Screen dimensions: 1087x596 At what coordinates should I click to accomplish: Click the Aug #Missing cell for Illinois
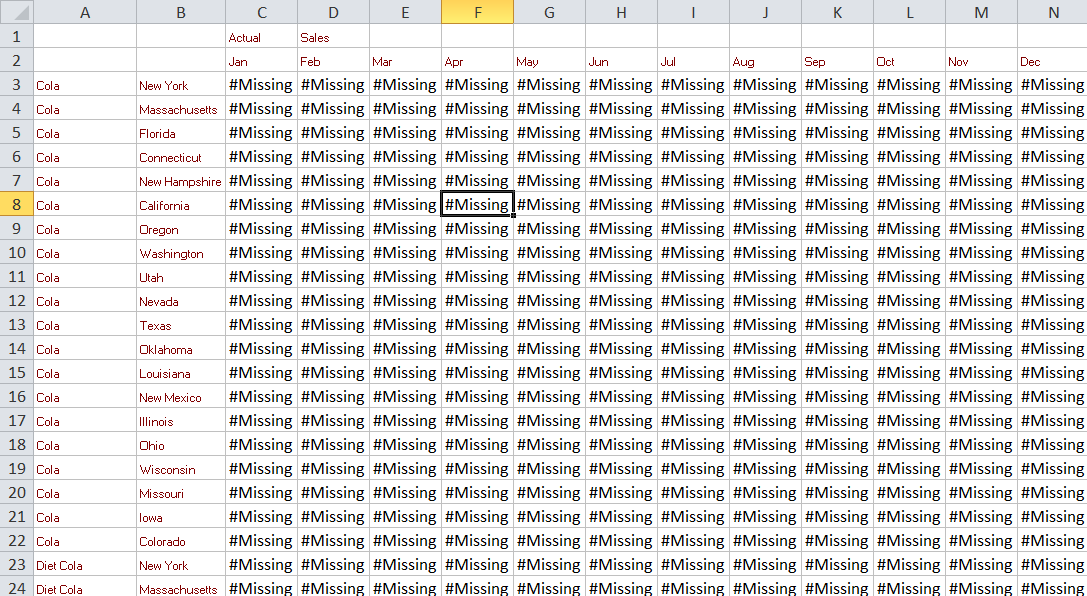(x=766, y=421)
